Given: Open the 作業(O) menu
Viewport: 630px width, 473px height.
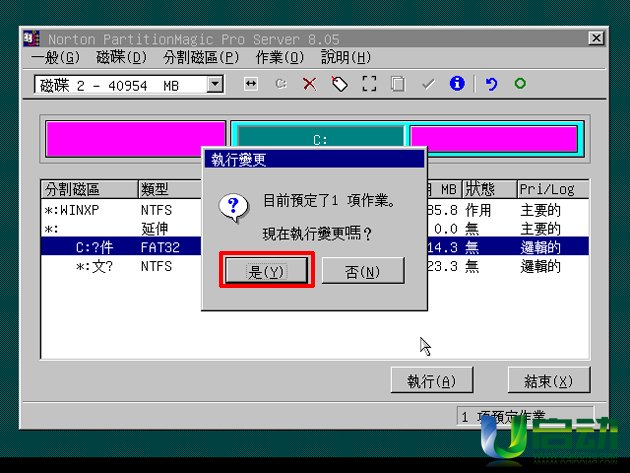Looking at the screenshot, I should [280, 58].
